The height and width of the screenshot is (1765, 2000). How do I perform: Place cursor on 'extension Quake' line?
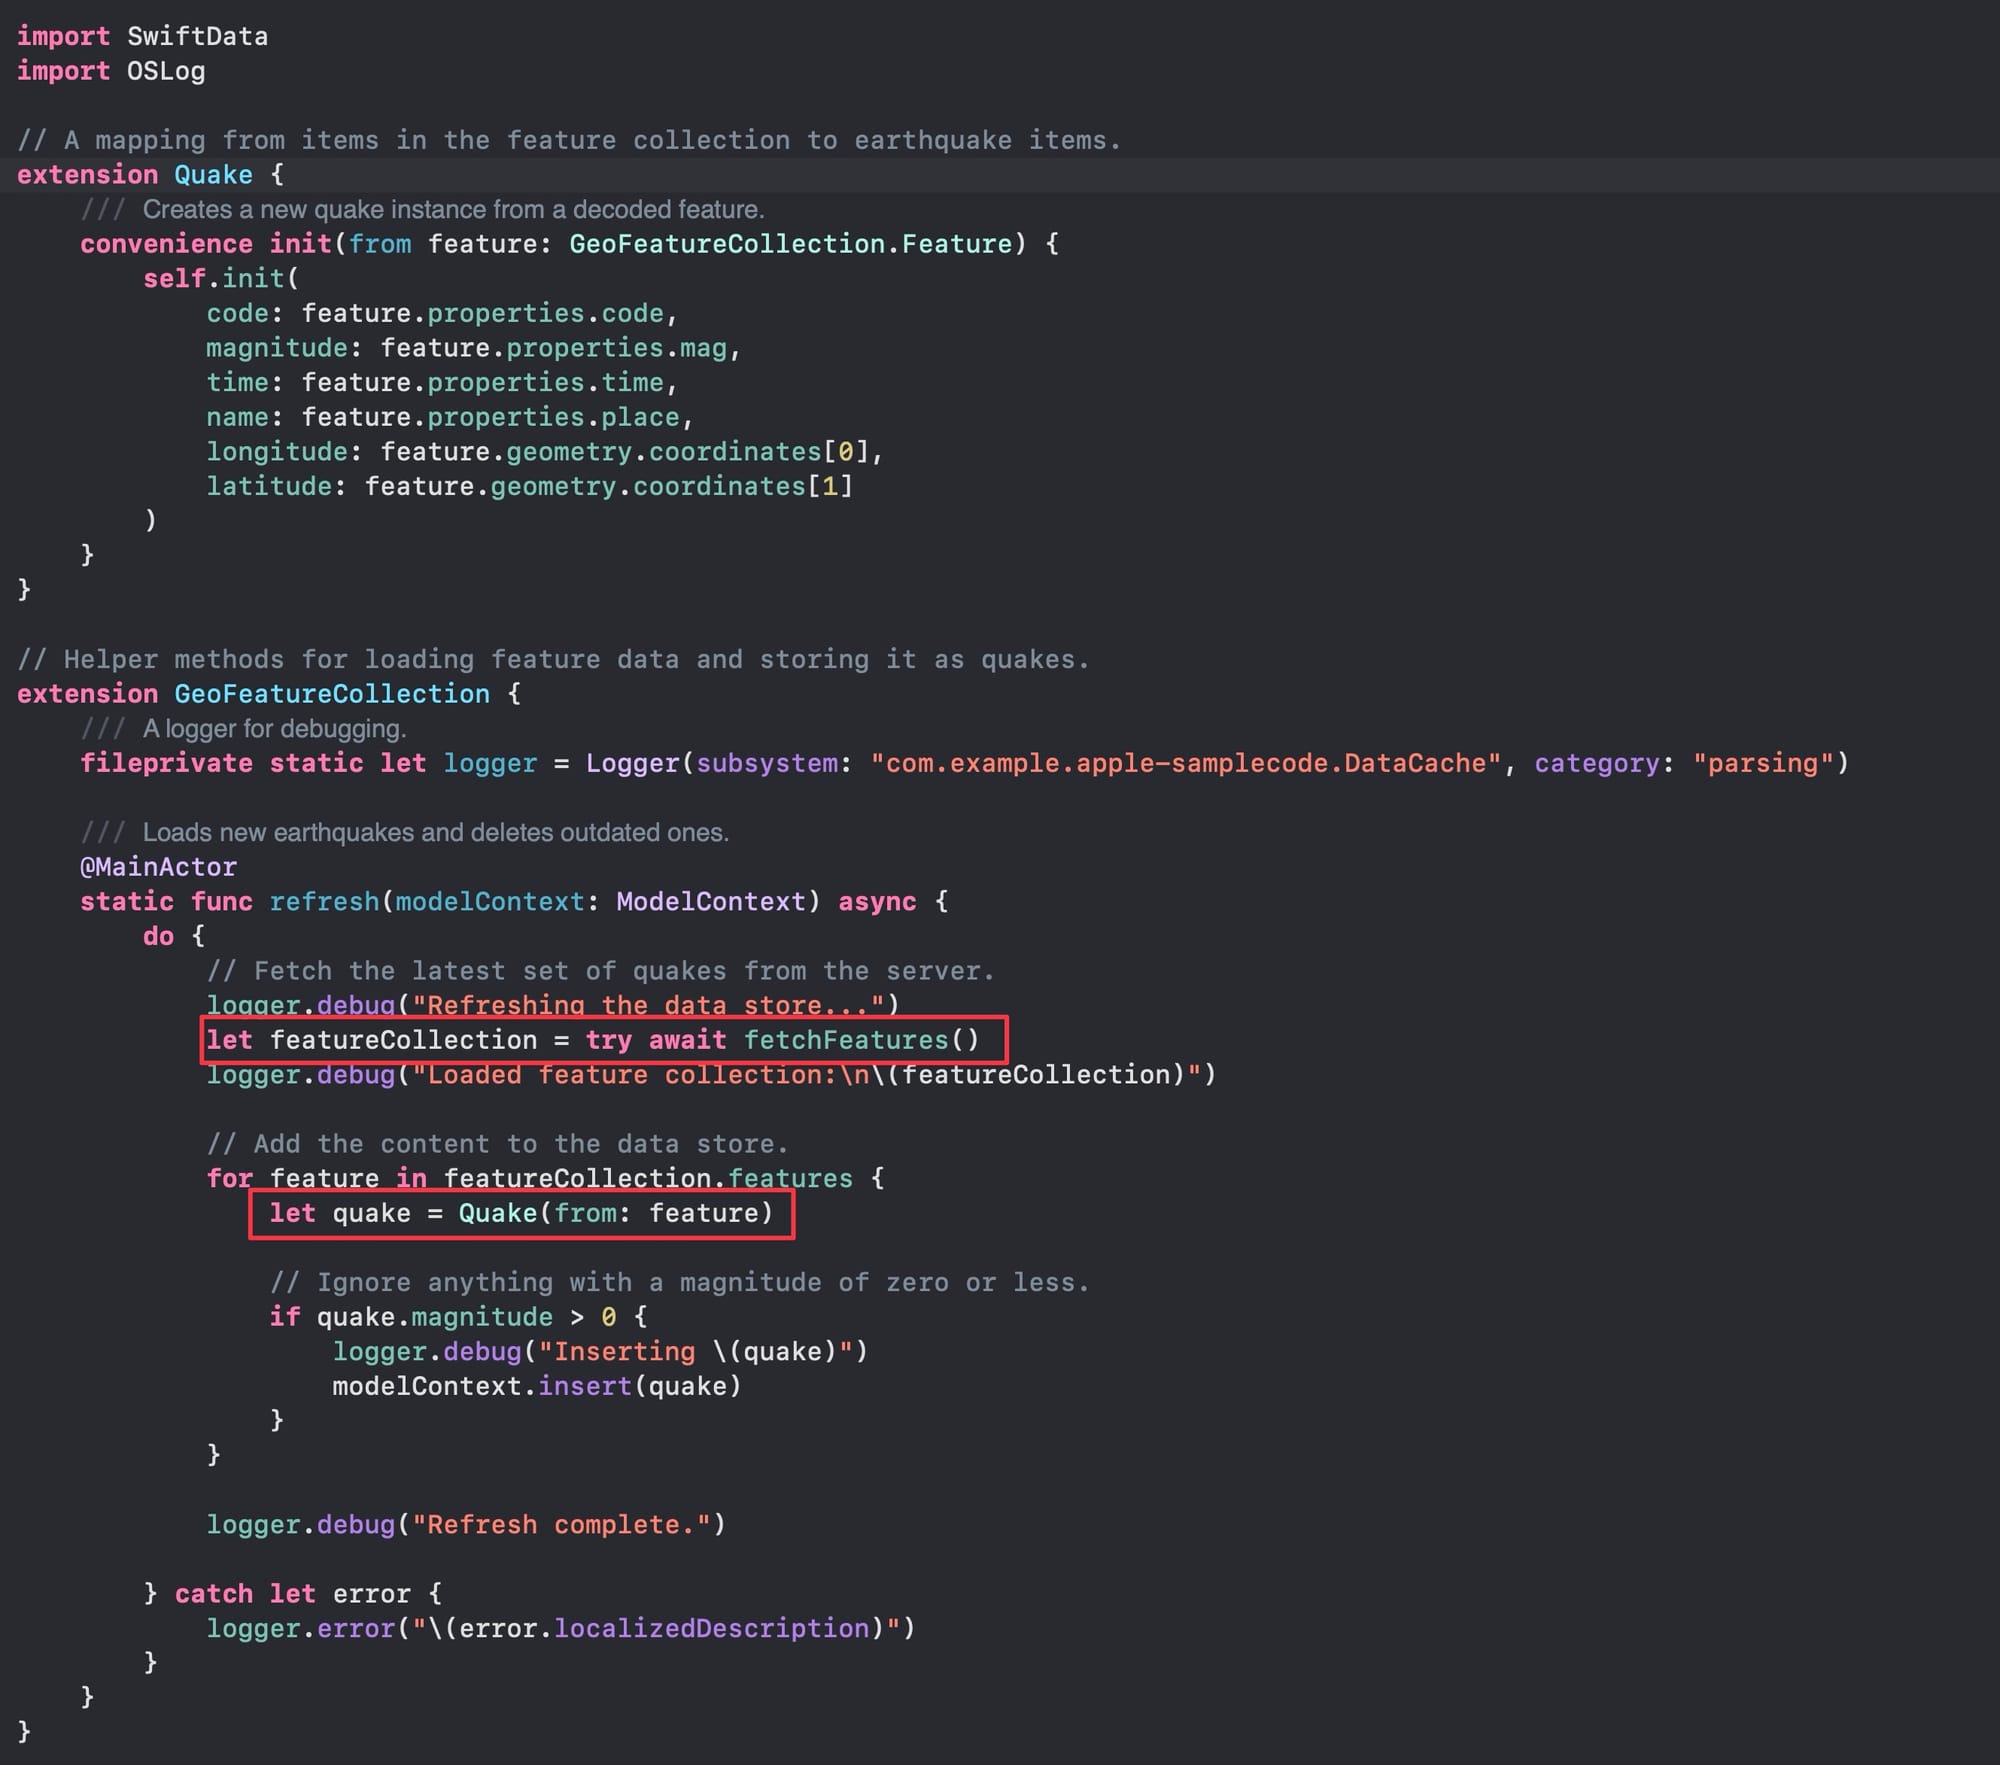click(150, 174)
